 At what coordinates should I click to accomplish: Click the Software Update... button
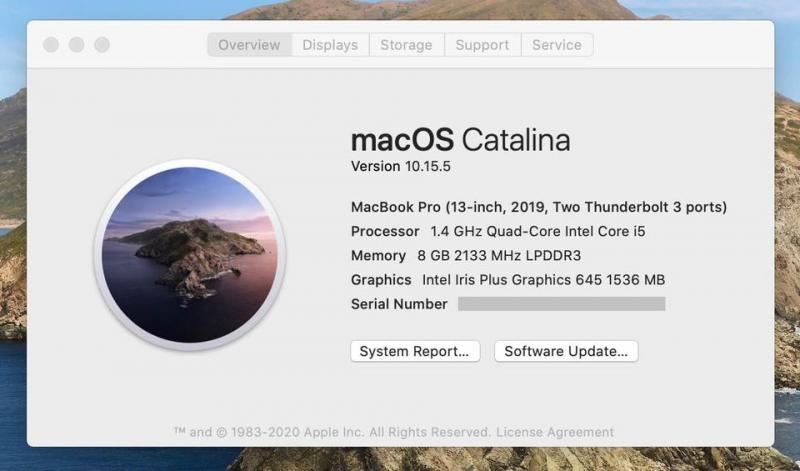pyautogui.click(x=566, y=351)
